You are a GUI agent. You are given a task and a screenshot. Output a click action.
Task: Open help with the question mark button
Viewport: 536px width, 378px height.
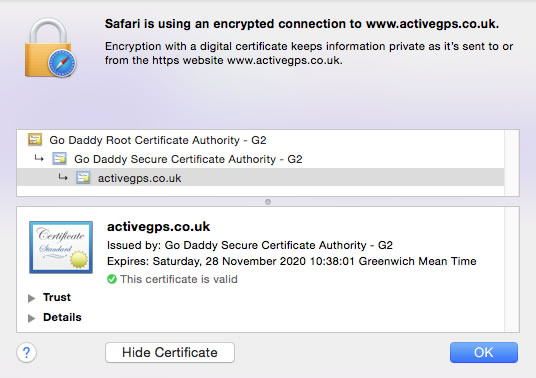pyautogui.click(x=26, y=352)
